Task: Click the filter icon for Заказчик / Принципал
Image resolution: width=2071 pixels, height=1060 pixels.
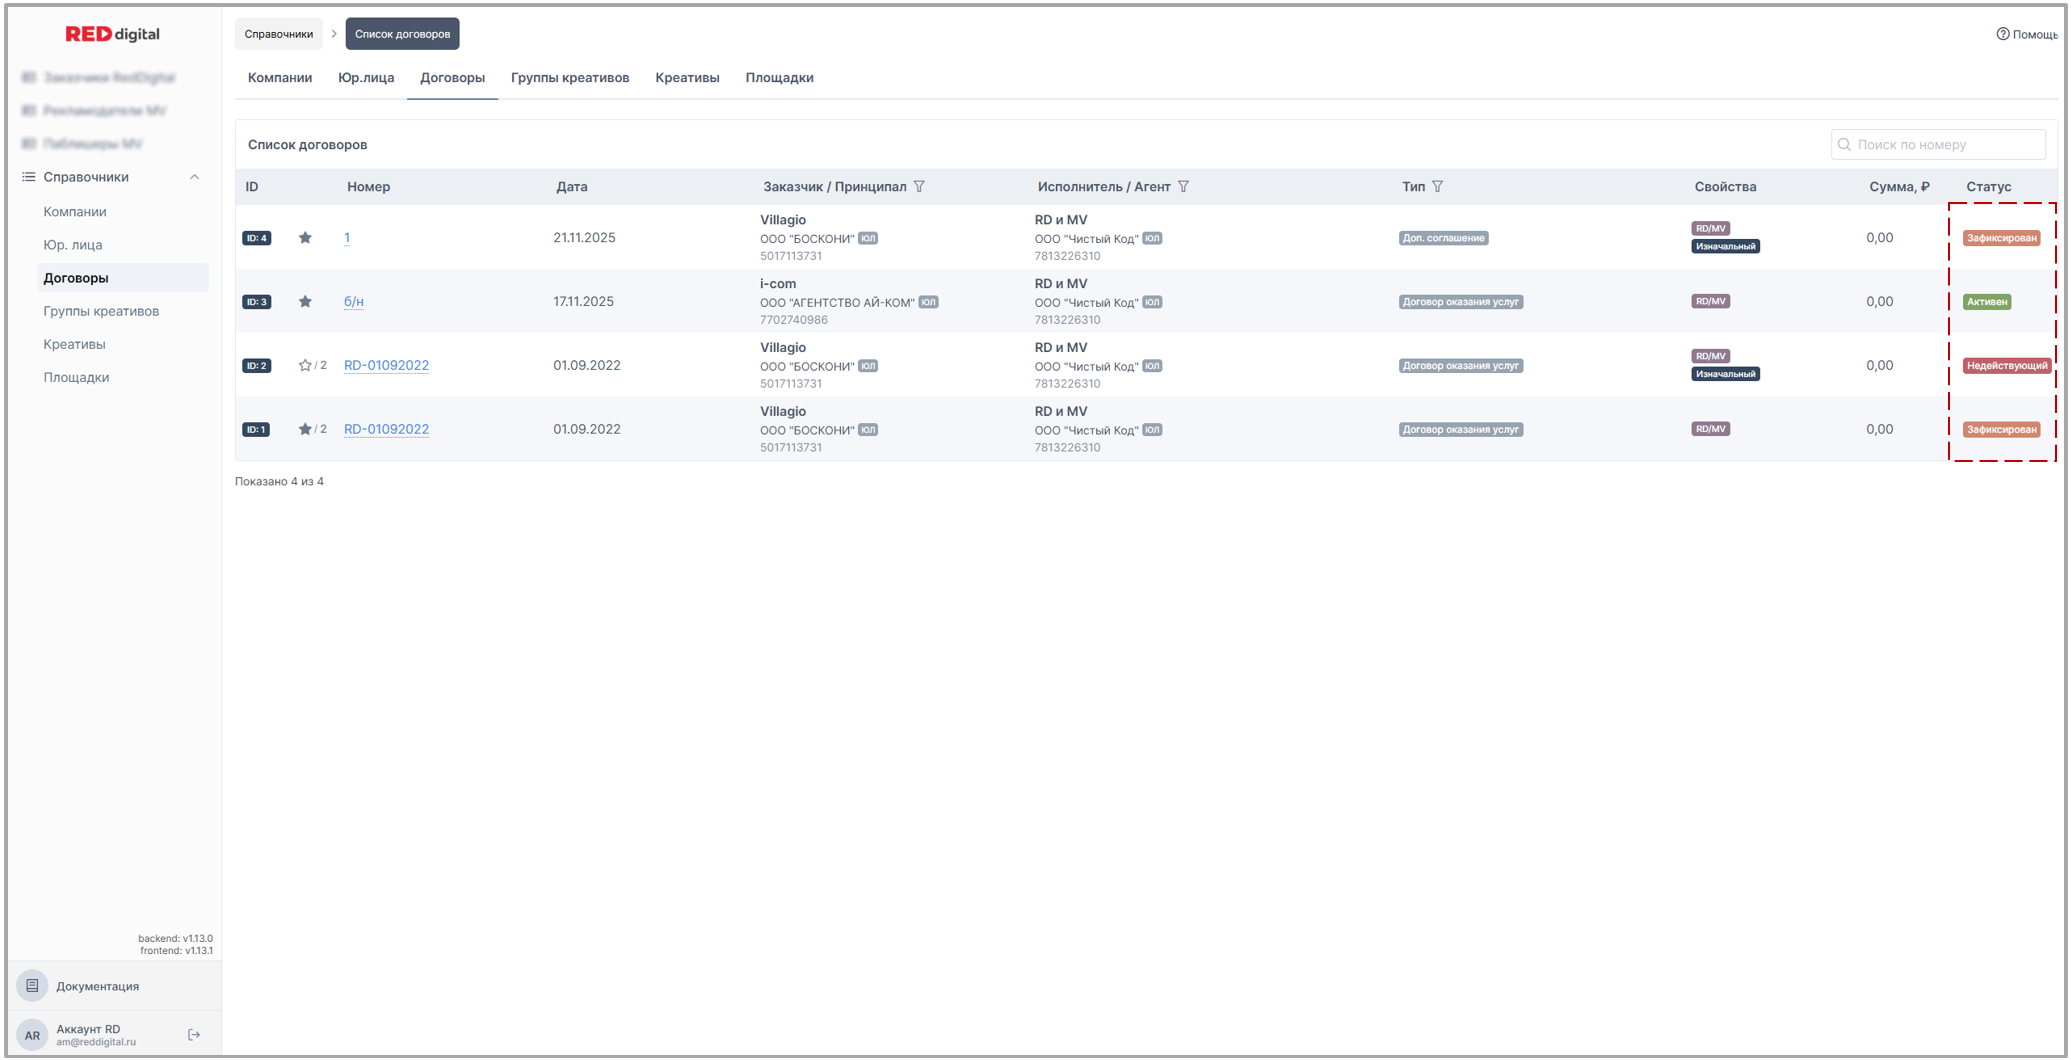Action: [x=919, y=187]
